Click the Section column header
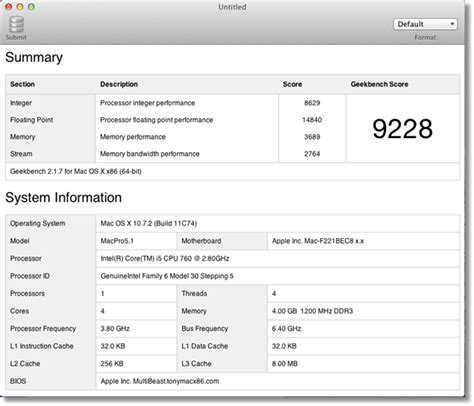 (22, 84)
